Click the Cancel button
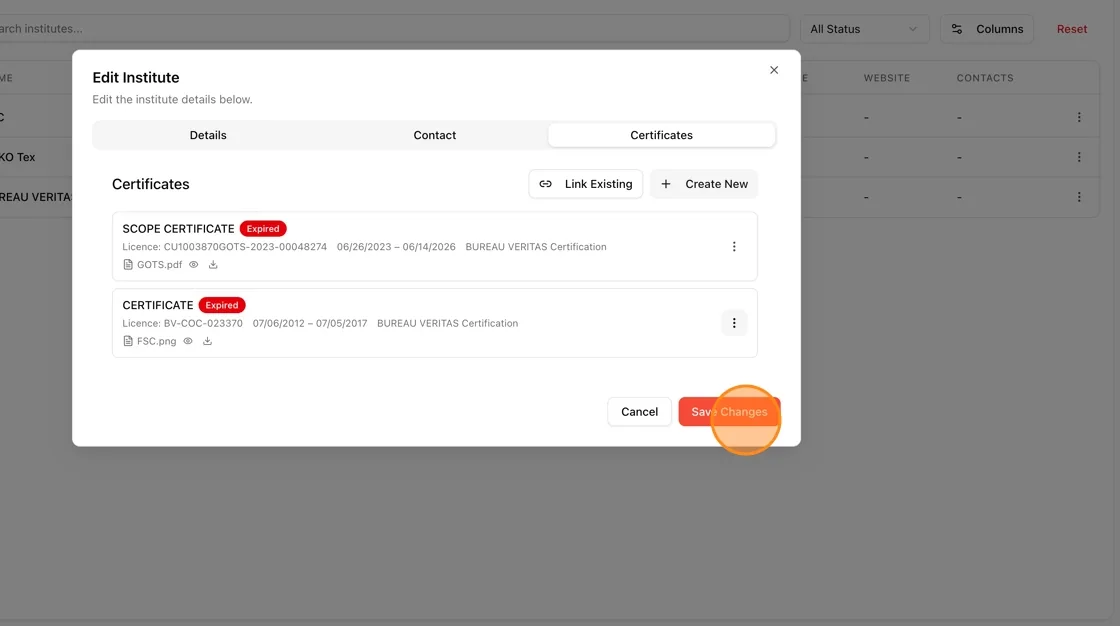 (639, 412)
